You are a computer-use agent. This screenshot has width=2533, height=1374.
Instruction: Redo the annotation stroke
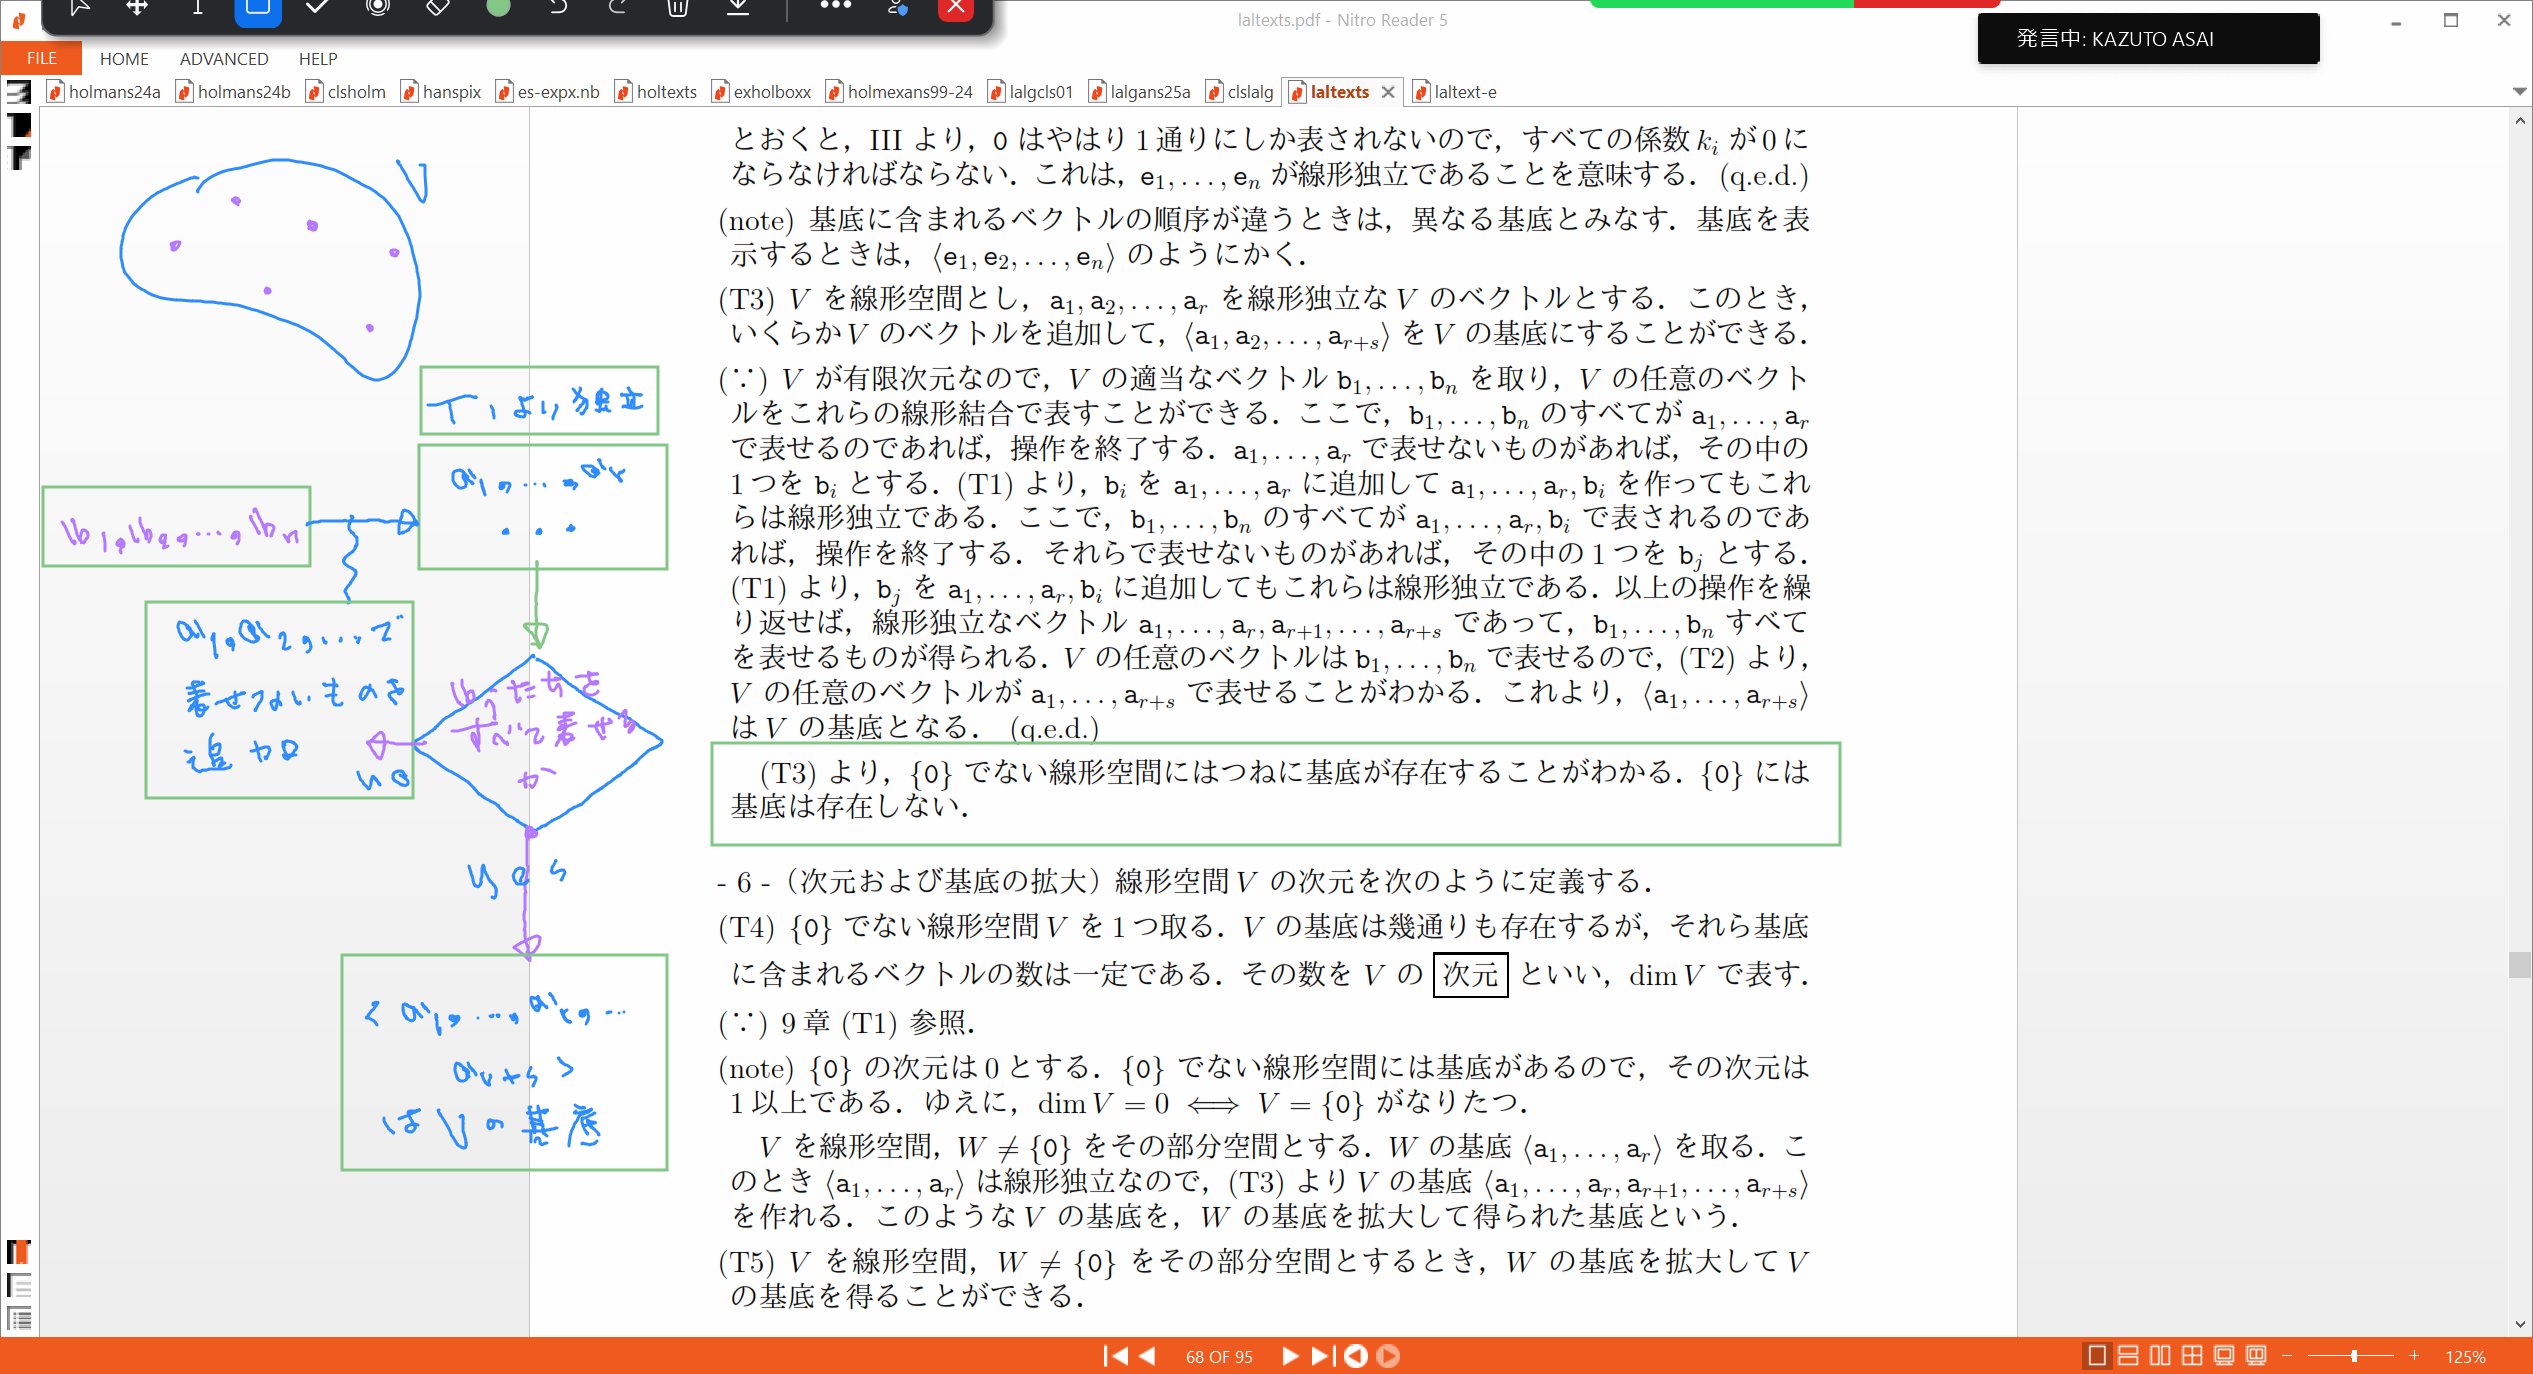click(x=618, y=8)
